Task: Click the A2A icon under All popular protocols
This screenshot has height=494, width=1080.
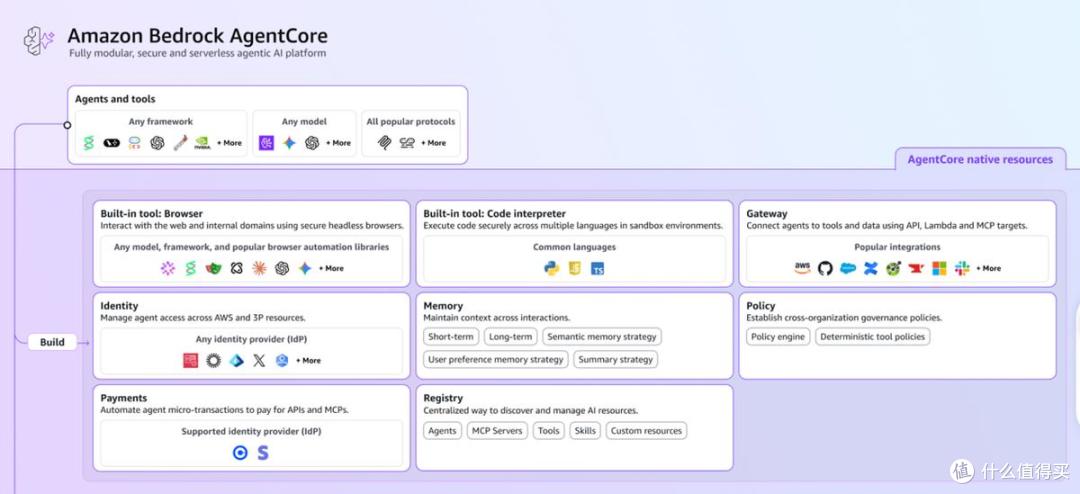Action: [408, 143]
